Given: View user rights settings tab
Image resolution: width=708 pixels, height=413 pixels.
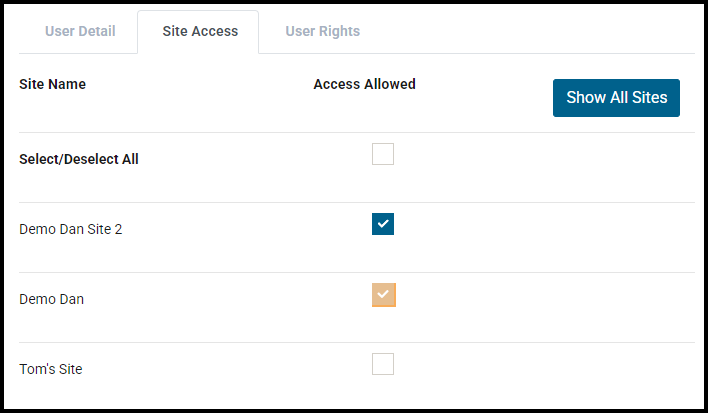Looking at the screenshot, I should 322,31.
